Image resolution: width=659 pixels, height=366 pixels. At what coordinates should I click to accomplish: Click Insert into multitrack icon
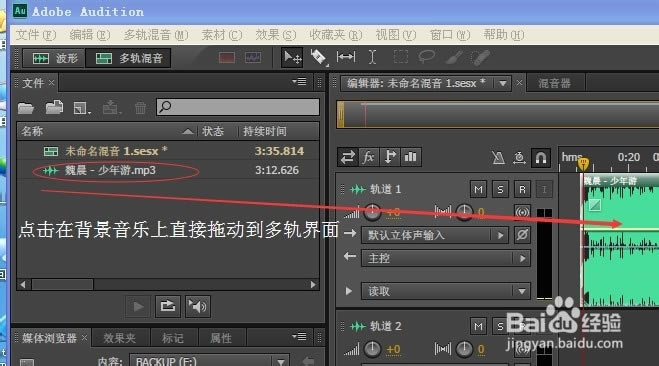(112, 108)
